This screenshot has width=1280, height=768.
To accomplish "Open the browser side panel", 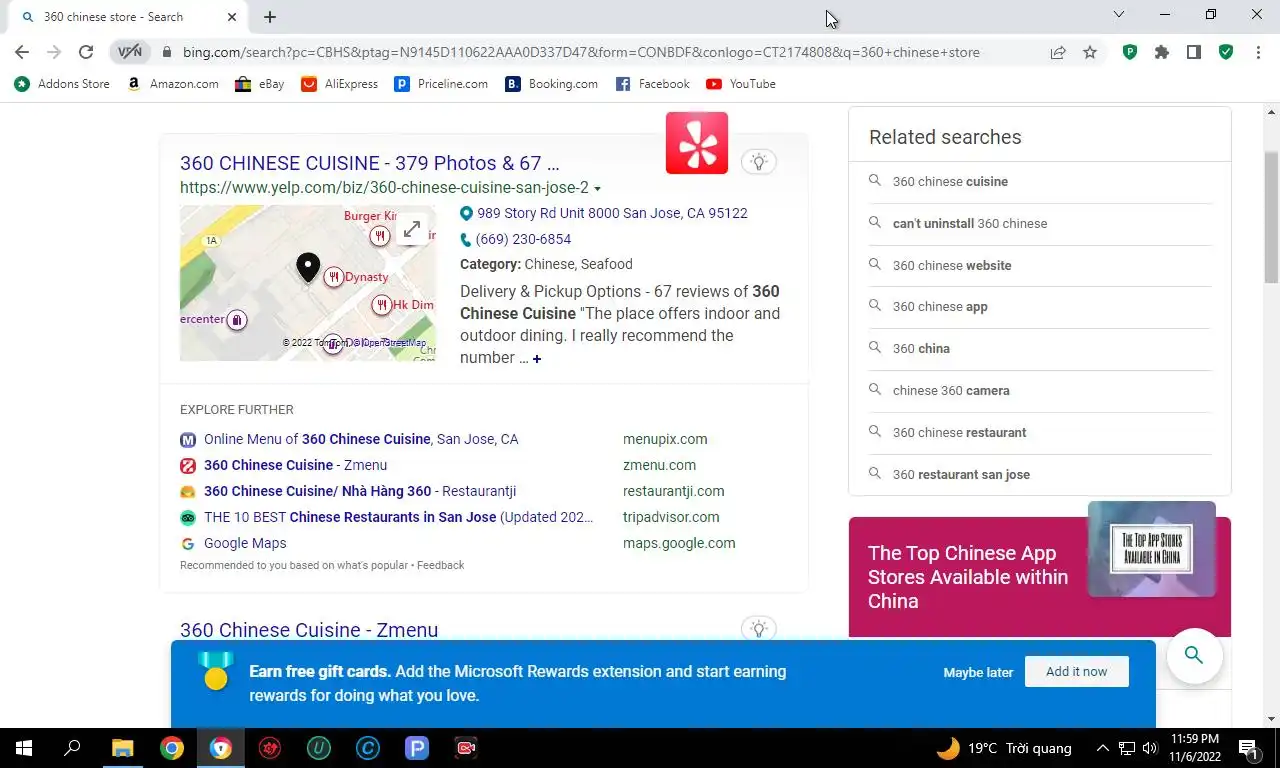I will coord(1194,52).
